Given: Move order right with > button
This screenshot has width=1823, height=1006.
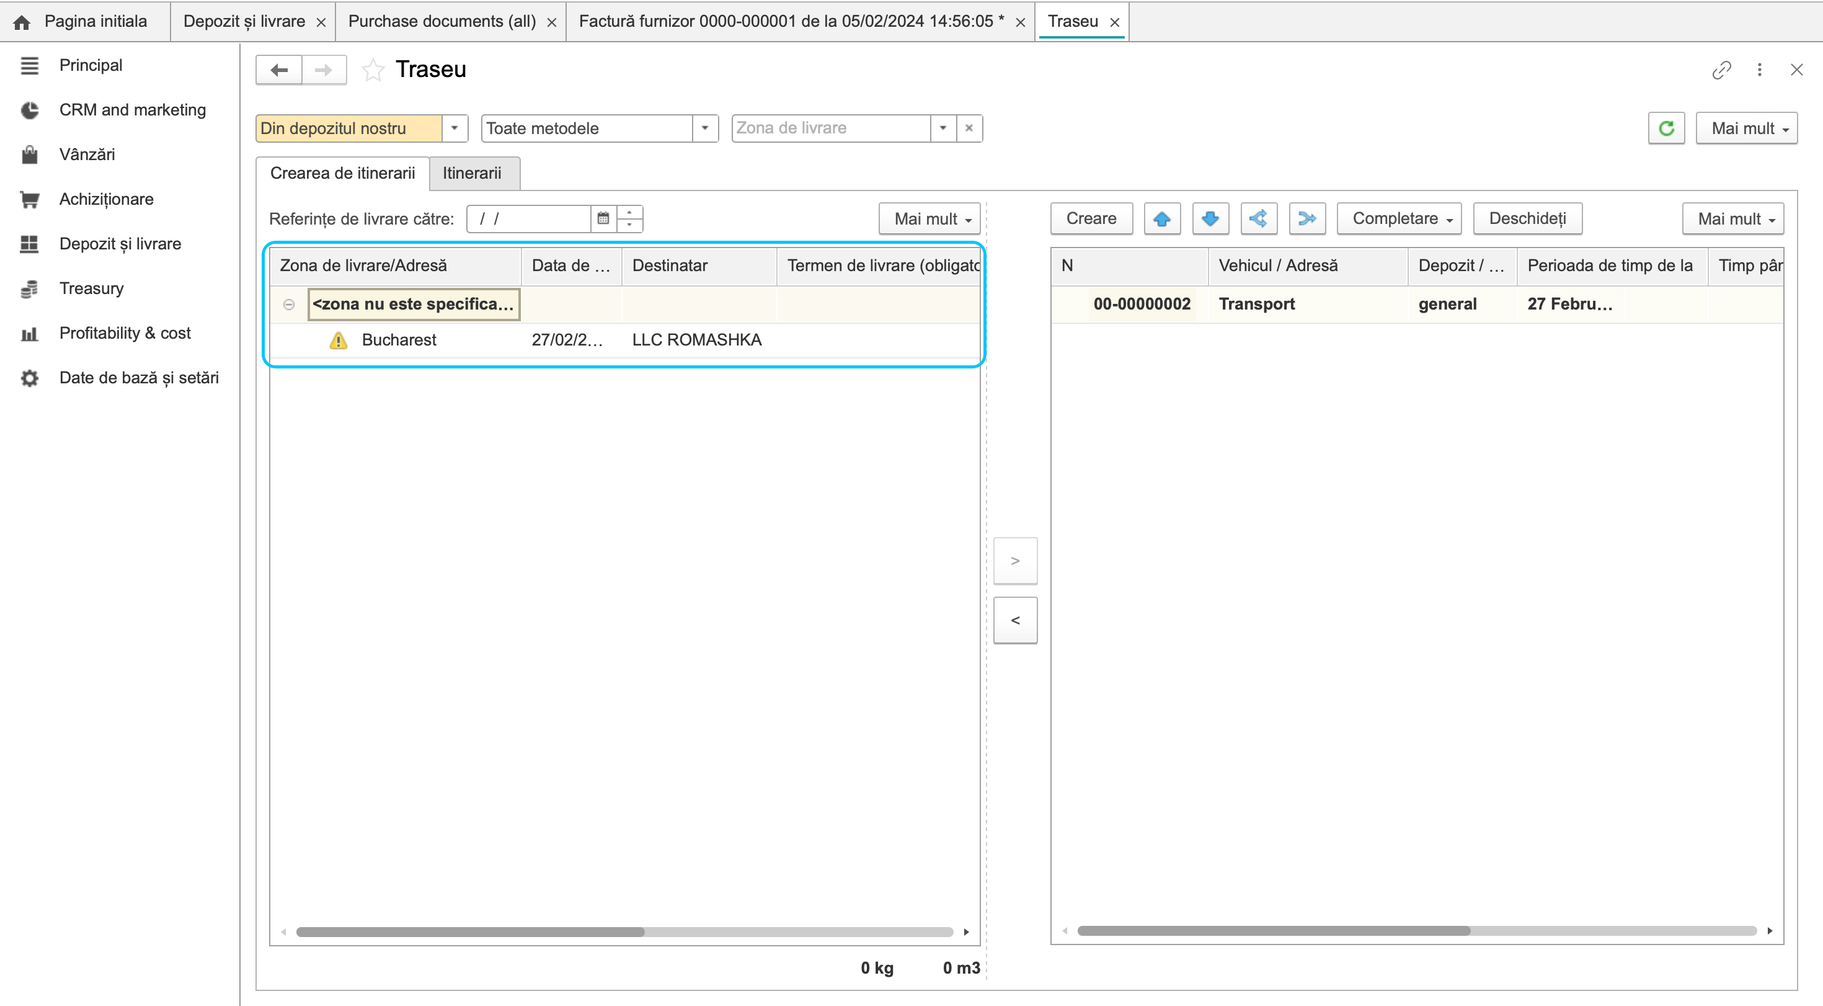Looking at the screenshot, I should (x=1015, y=561).
